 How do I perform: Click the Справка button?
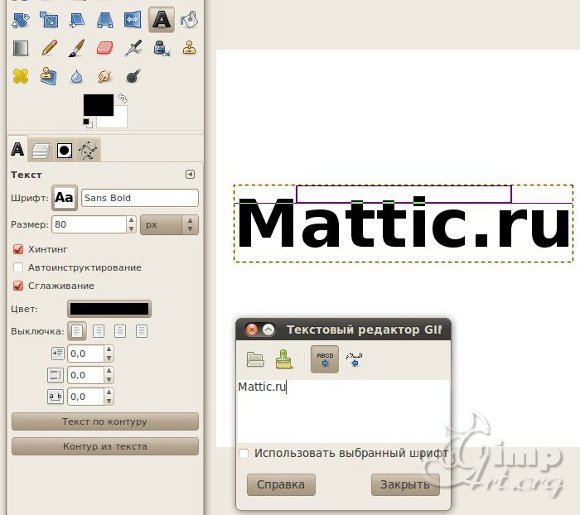click(x=281, y=484)
